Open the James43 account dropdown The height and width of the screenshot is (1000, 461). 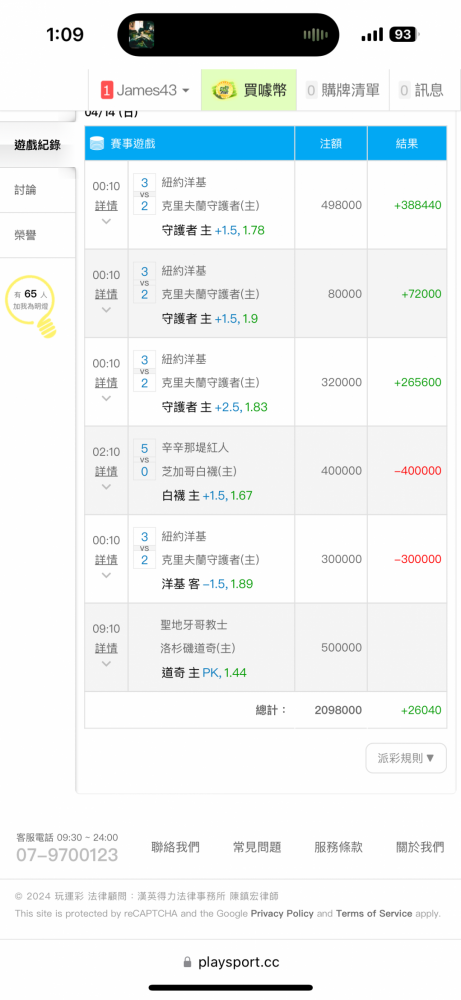145,91
